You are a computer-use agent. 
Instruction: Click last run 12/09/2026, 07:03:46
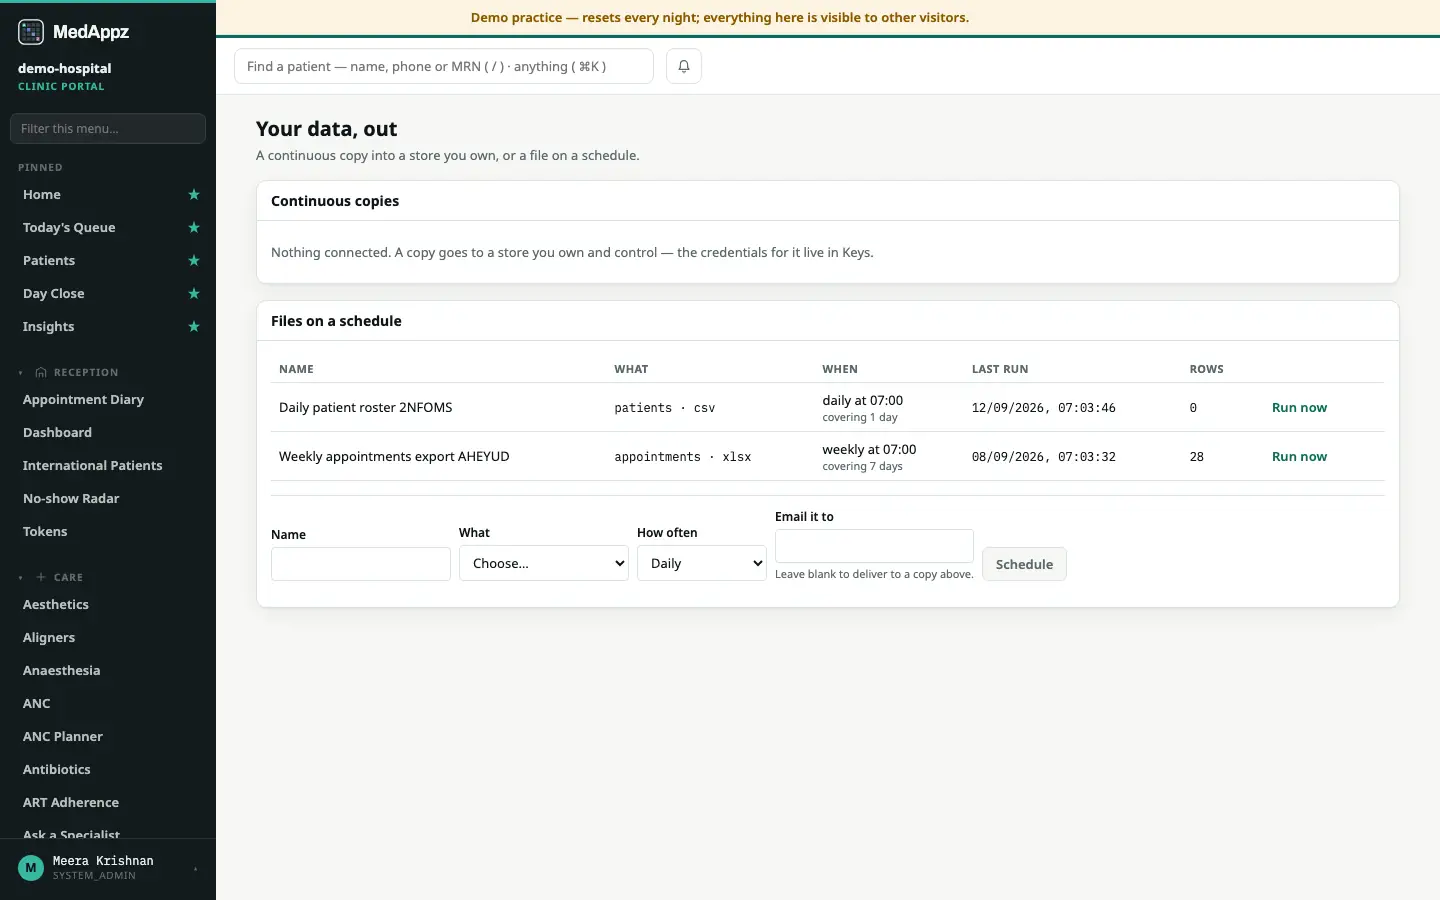[1044, 408]
